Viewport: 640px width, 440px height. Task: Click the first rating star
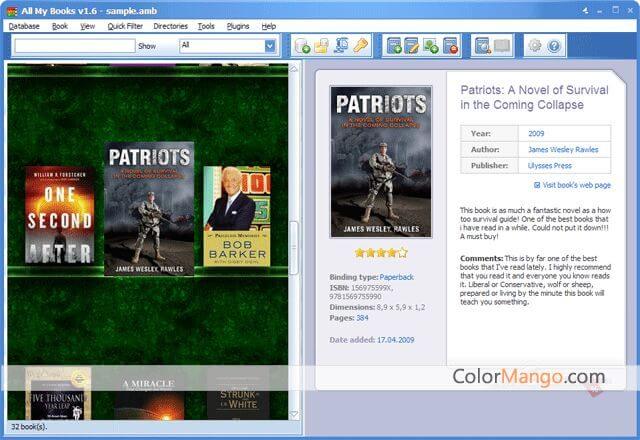pyautogui.click(x=359, y=253)
